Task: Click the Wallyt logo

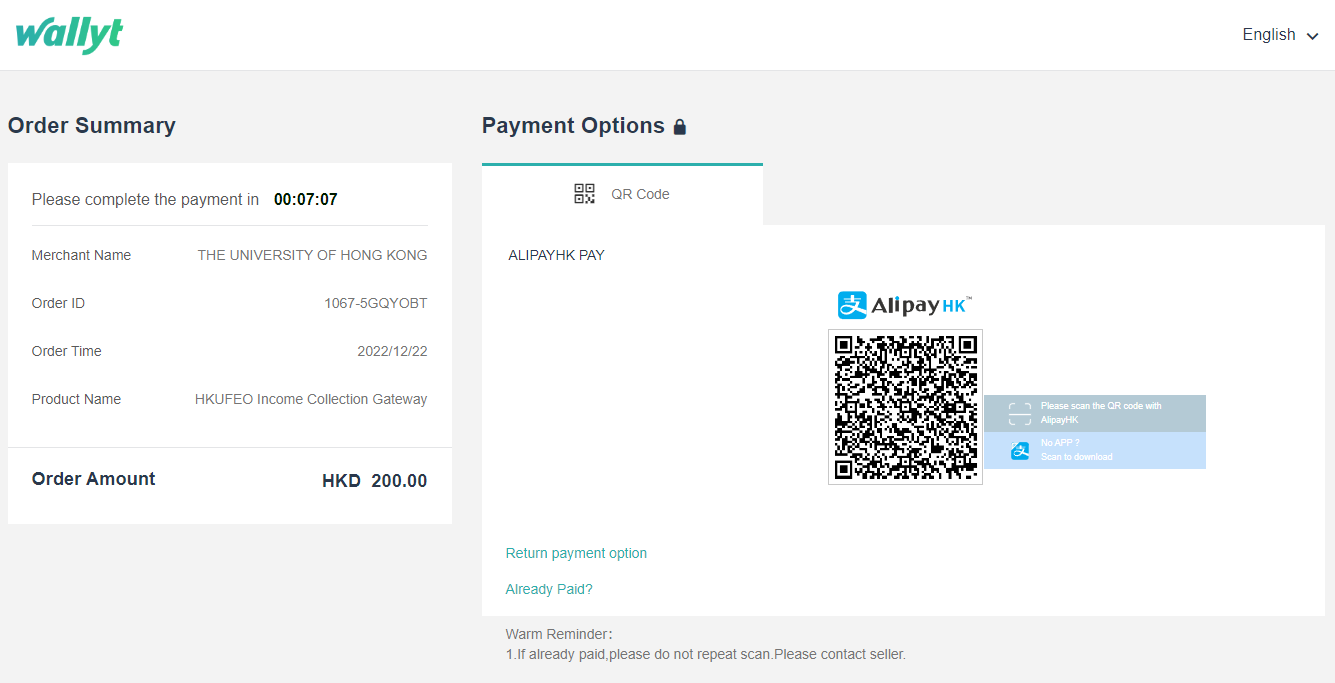Action: 69,34
